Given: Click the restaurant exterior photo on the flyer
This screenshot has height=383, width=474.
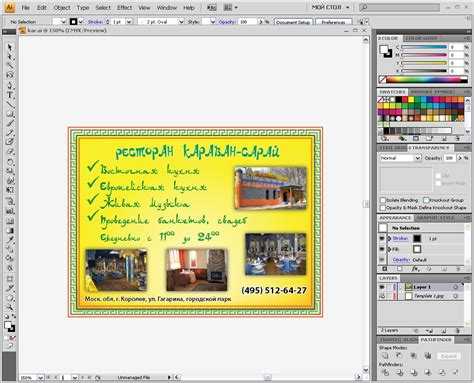Looking at the screenshot, I should pos(270,188).
